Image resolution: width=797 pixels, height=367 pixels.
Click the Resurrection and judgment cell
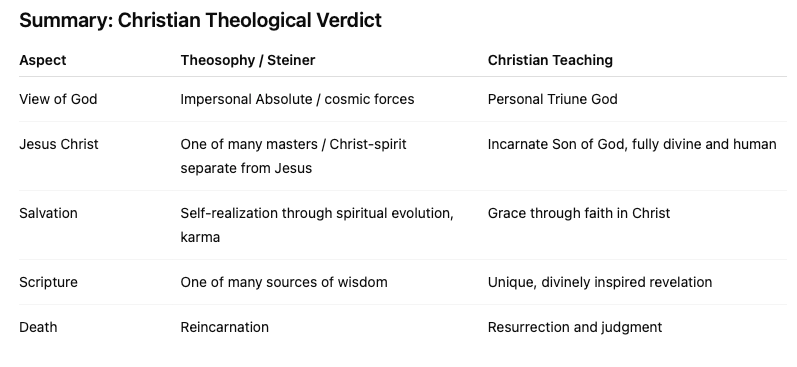575,327
